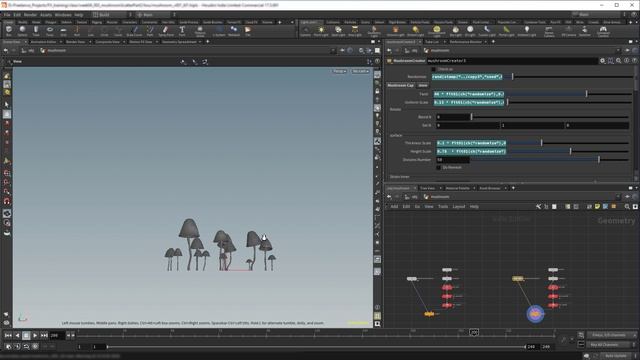
Task: Add new pane tab beside Geometry Spreadsheet
Action: pos(207,42)
